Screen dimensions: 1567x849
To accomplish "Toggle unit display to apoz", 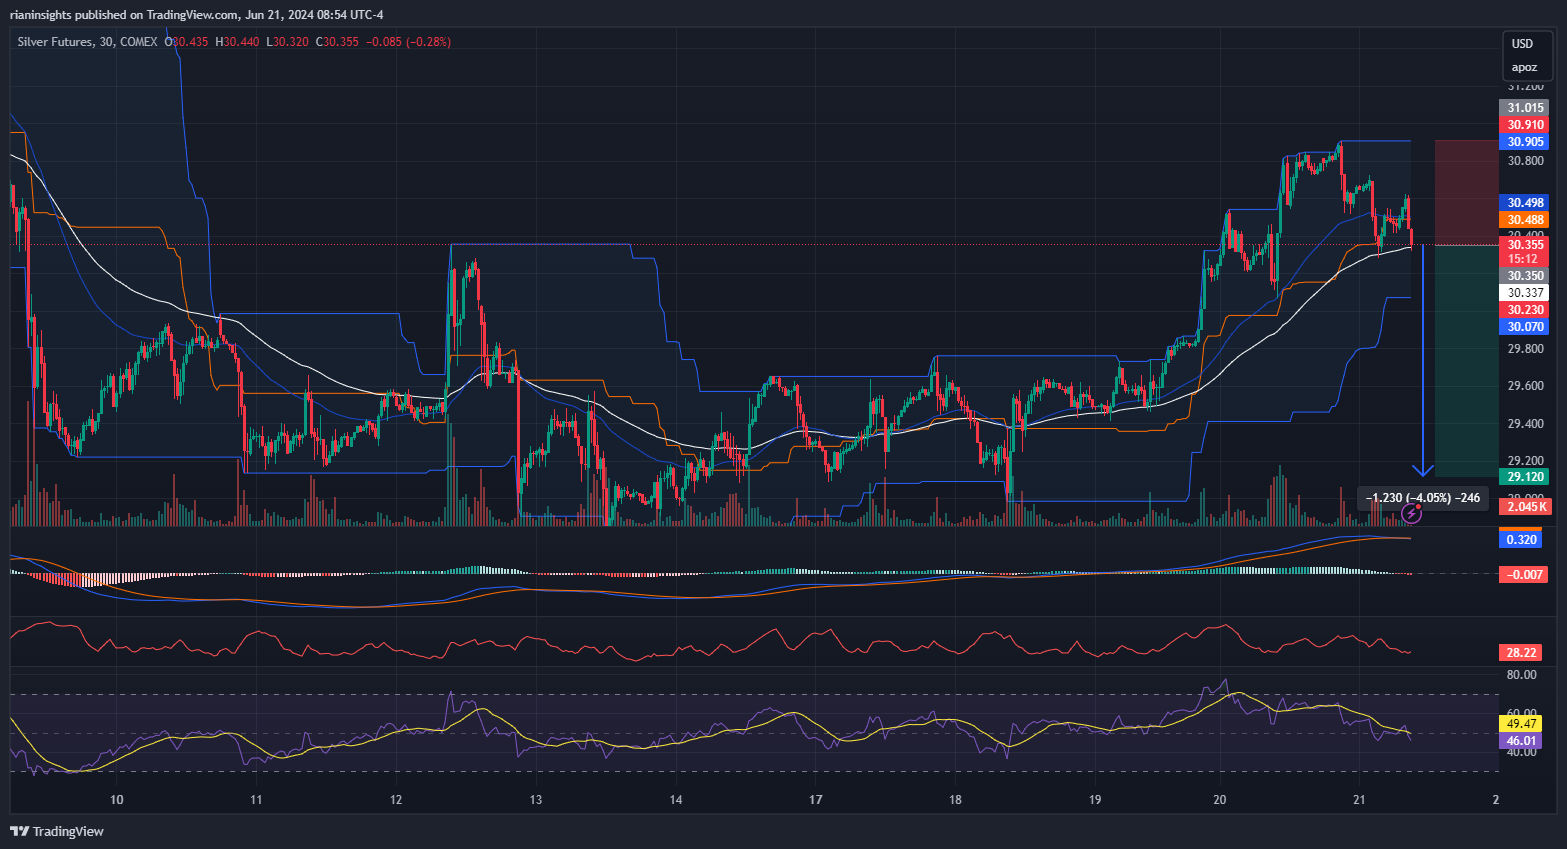I will (x=1526, y=67).
